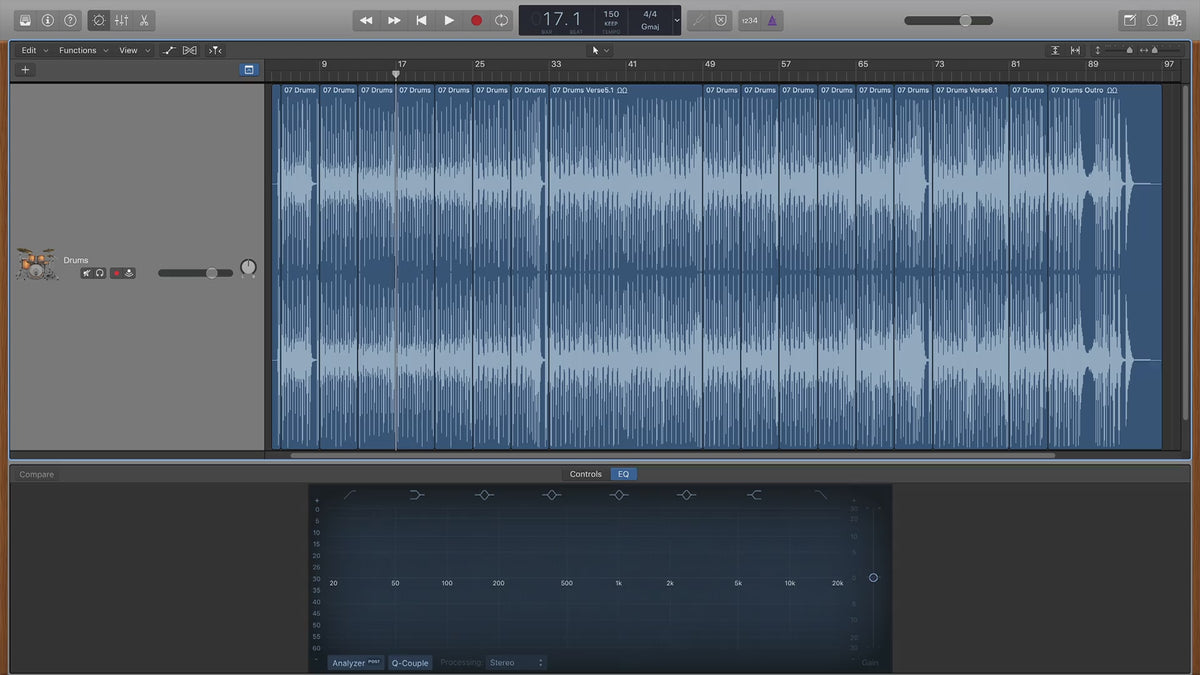The image size is (1200, 675).
Task: Open the Library panel
Action: coord(25,20)
